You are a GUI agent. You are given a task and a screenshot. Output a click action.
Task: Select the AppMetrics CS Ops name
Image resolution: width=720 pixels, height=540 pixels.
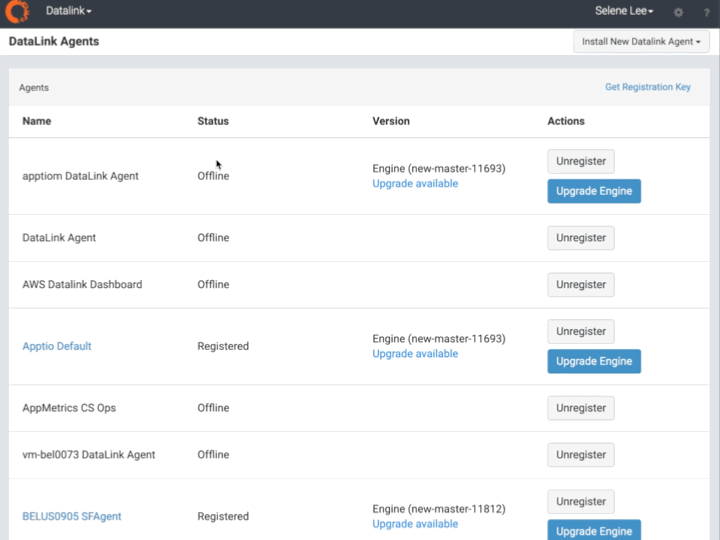tap(69, 408)
